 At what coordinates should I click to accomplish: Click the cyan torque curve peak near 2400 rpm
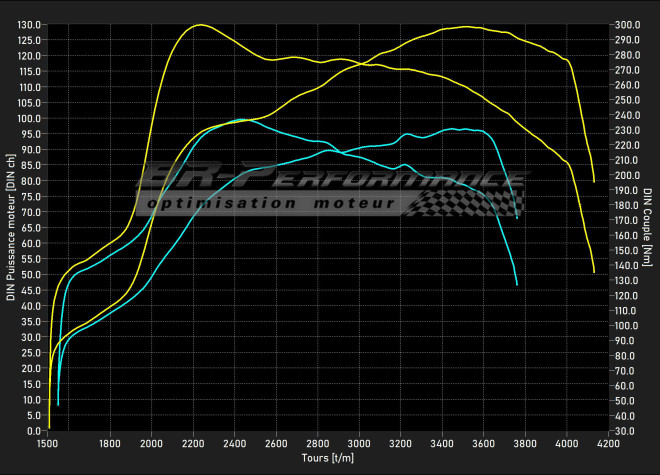pos(240,119)
